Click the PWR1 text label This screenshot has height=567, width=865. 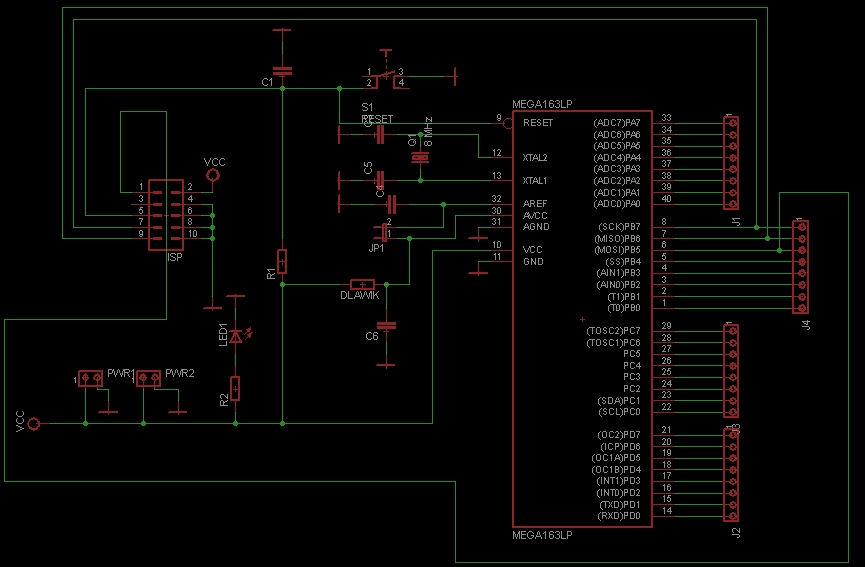click(121, 373)
